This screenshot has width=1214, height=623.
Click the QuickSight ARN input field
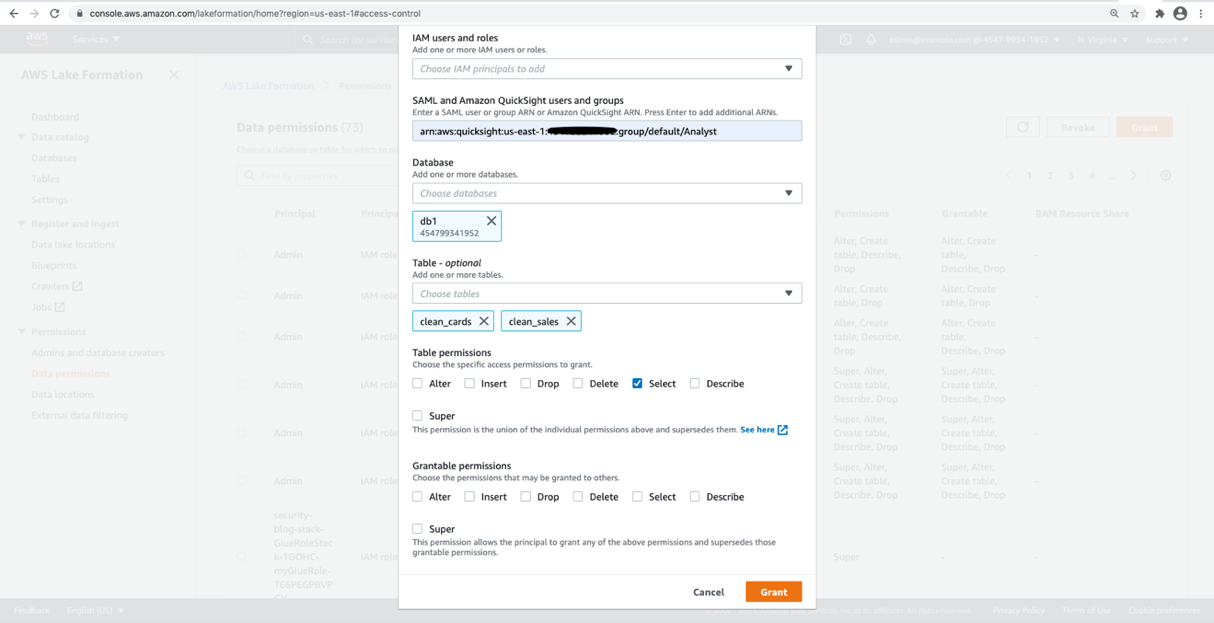(607, 131)
